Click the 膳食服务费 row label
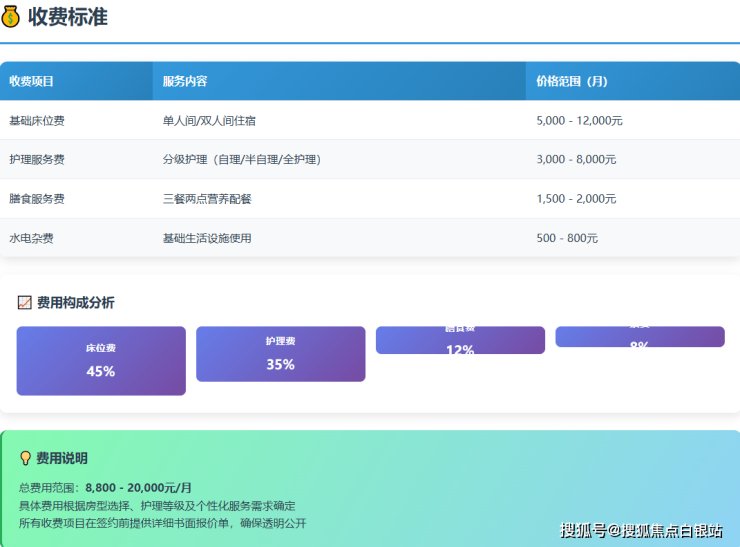This screenshot has height=547, width=740. pyautogui.click(x=37, y=199)
